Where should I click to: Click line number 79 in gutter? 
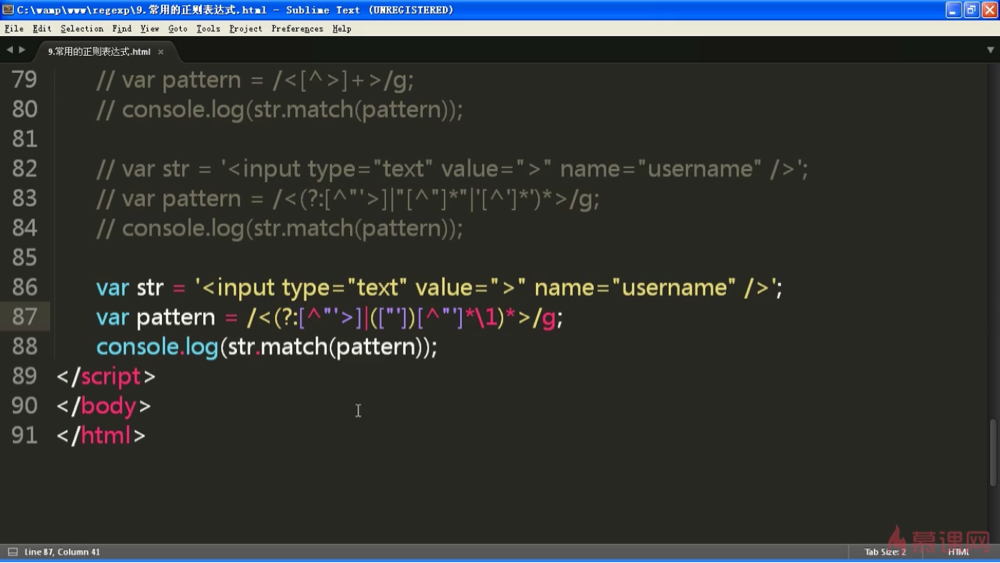pyautogui.click(x=24, y=80)
